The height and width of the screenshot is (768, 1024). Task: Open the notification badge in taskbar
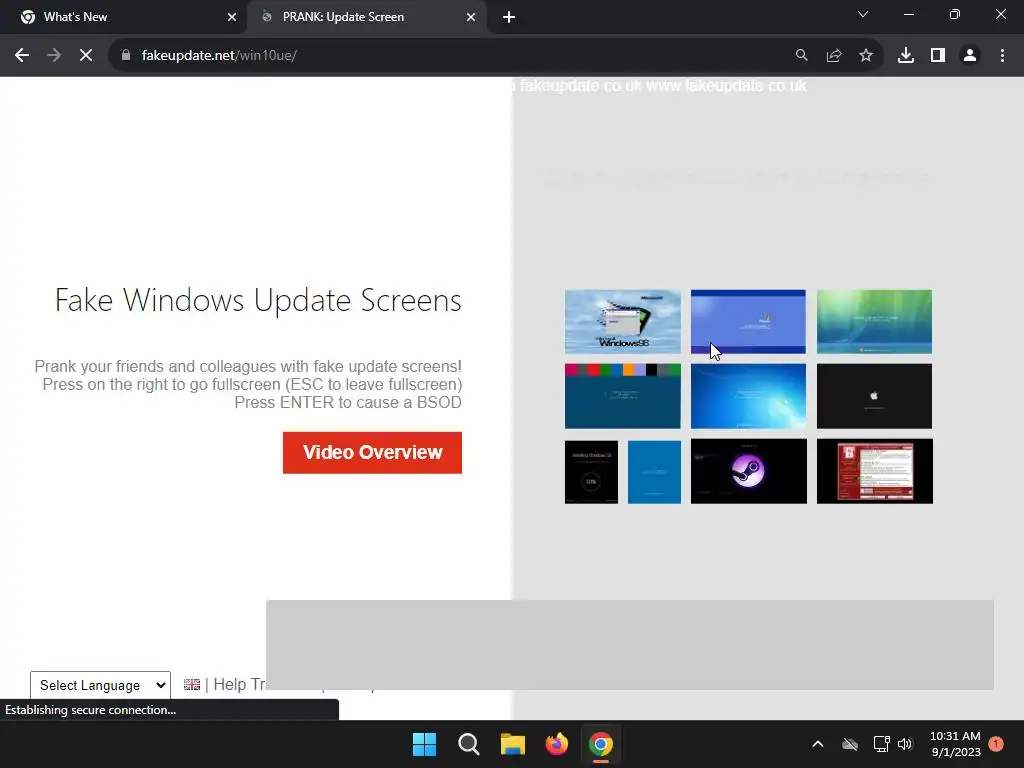(x=996, y=744)
